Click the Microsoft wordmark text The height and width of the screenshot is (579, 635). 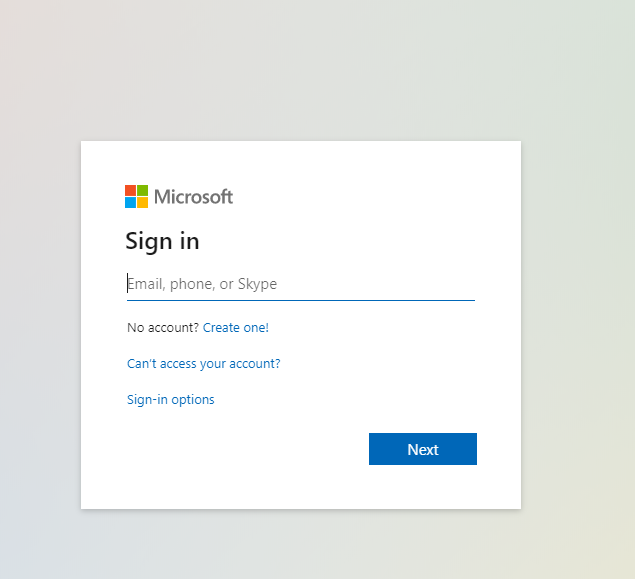coord(193,197)
